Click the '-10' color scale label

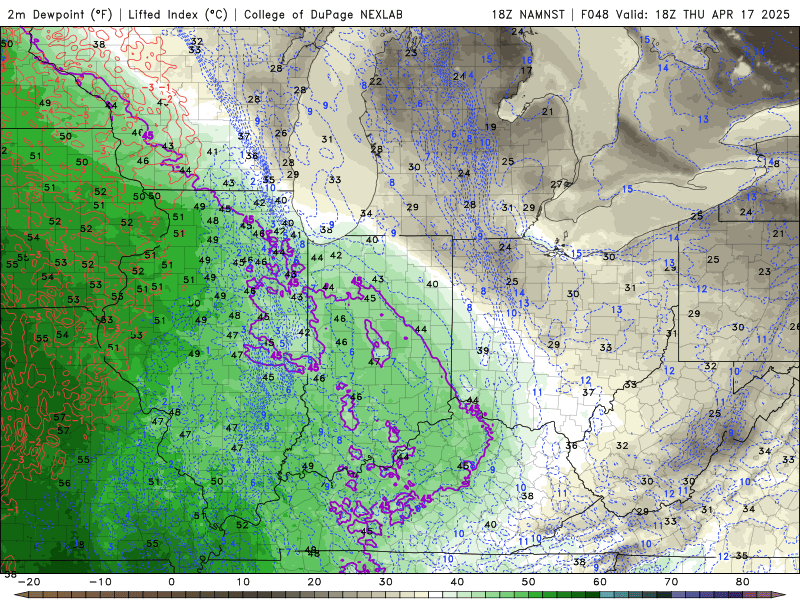100,582
